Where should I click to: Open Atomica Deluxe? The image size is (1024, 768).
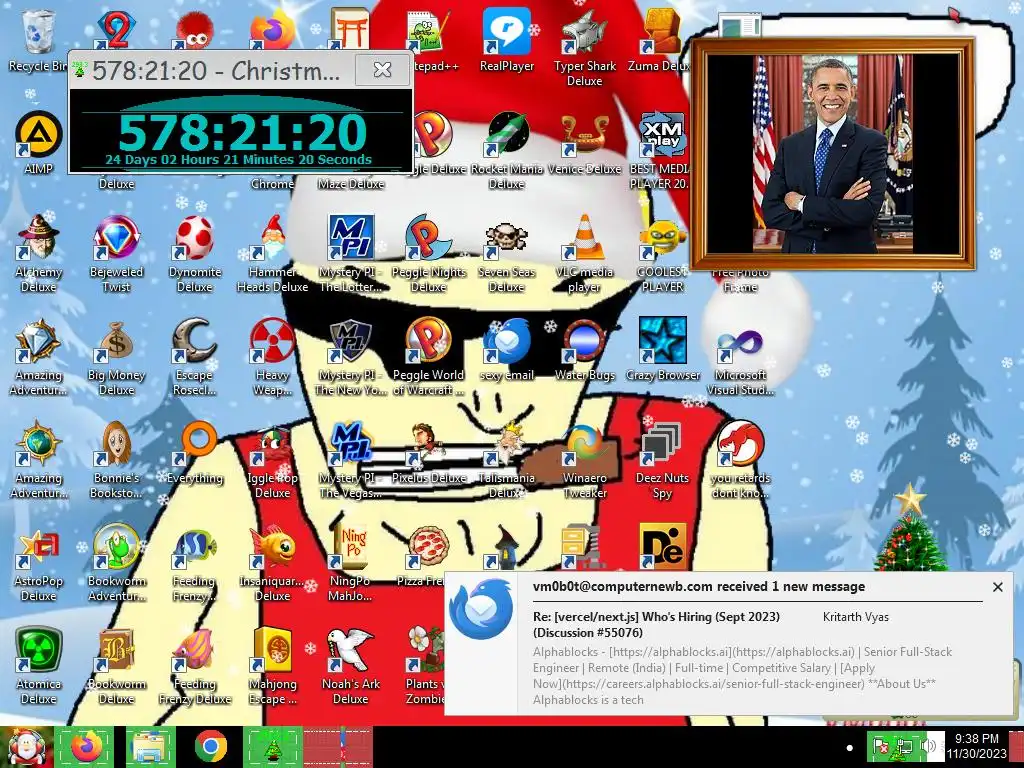coord(39,666)
